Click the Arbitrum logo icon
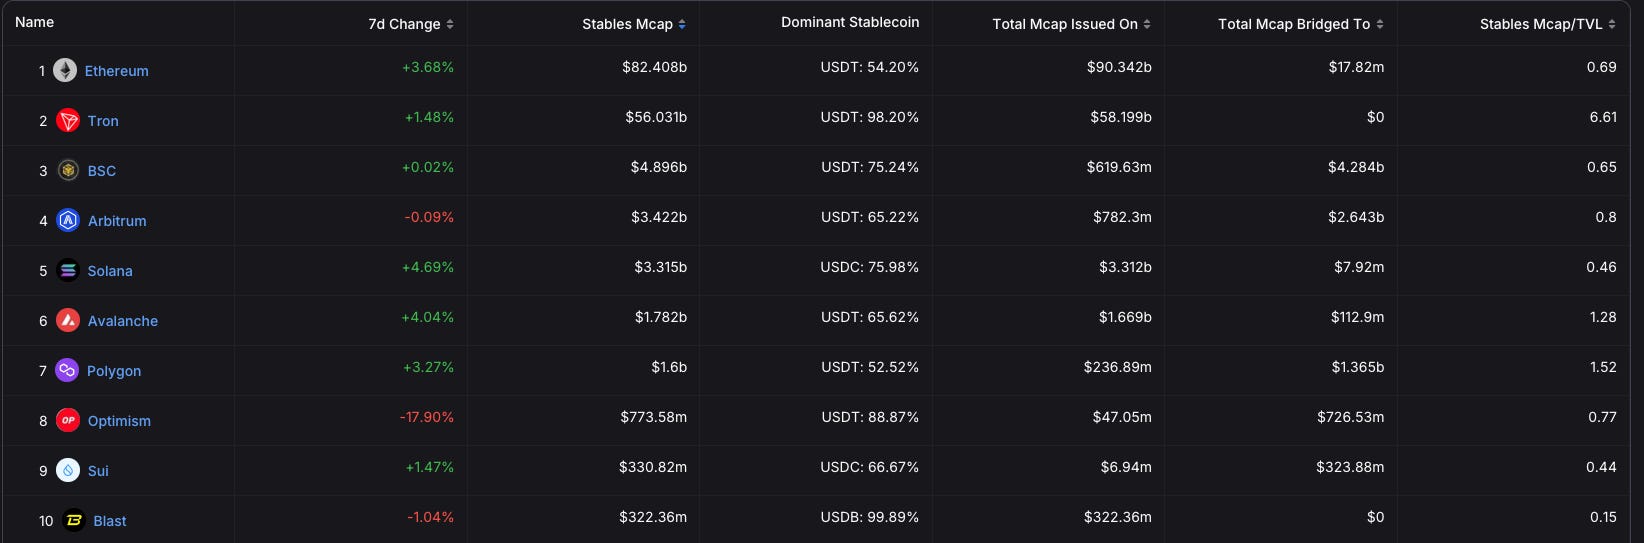Screen dimensions: 1644x543 pos(68,221)
